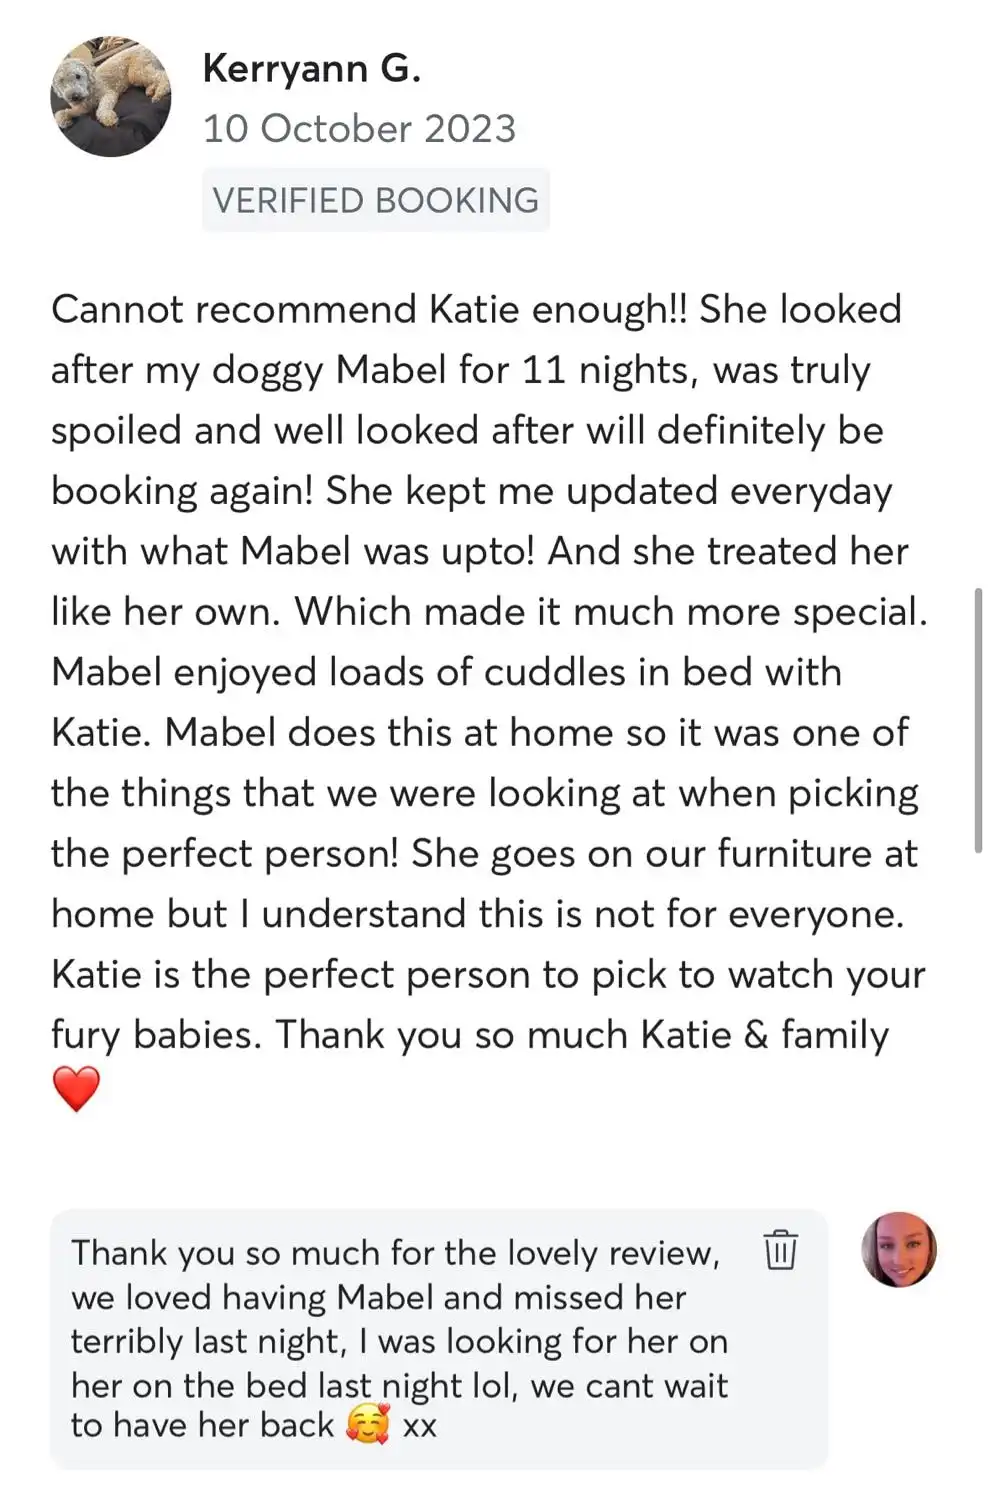Select the 10 October 2023 review date
Image resolution: width=990 pixels, height=1500 pixels.
pos(359,129)
